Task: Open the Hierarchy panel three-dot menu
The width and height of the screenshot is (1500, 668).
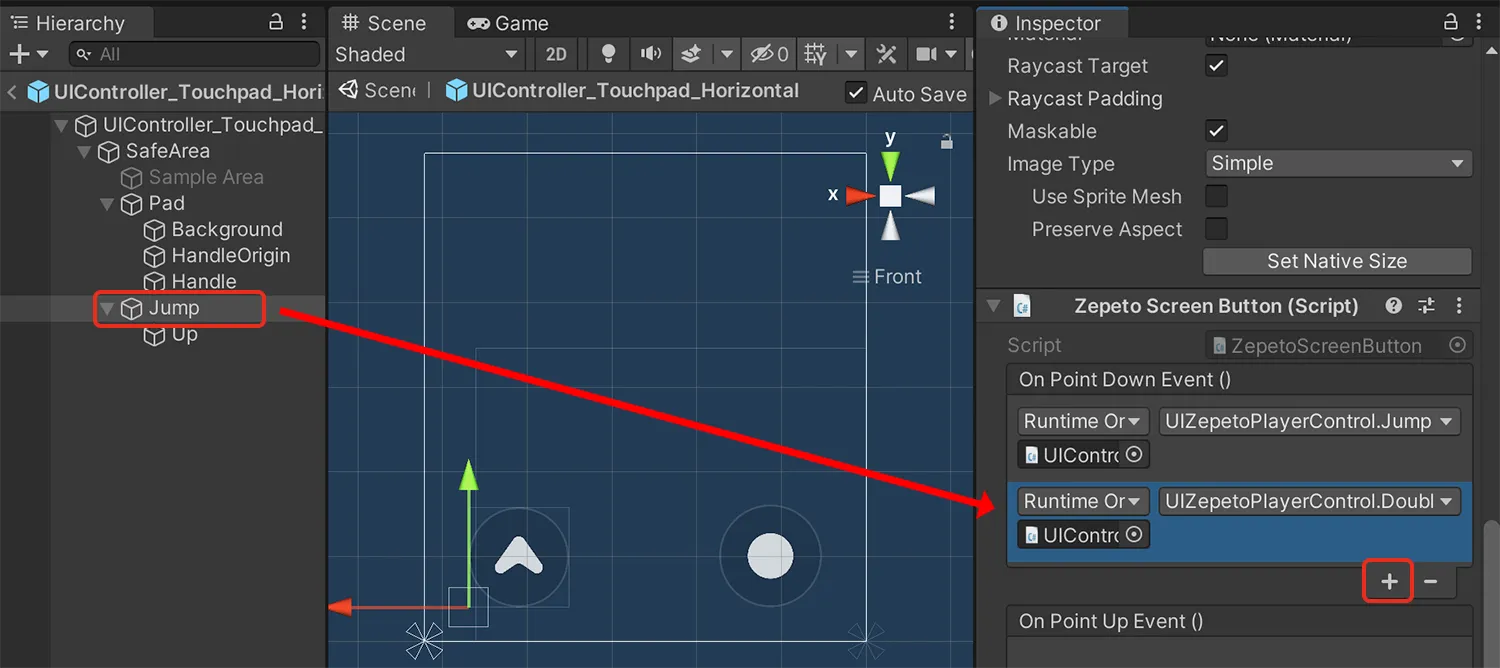Action: pyautogui.click(x=304, y=22)
